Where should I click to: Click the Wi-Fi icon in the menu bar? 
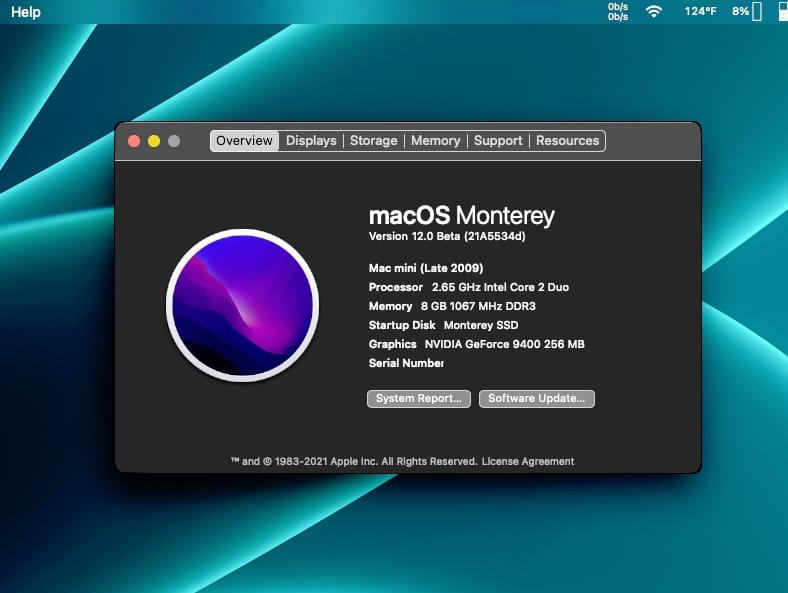[653, 11]
